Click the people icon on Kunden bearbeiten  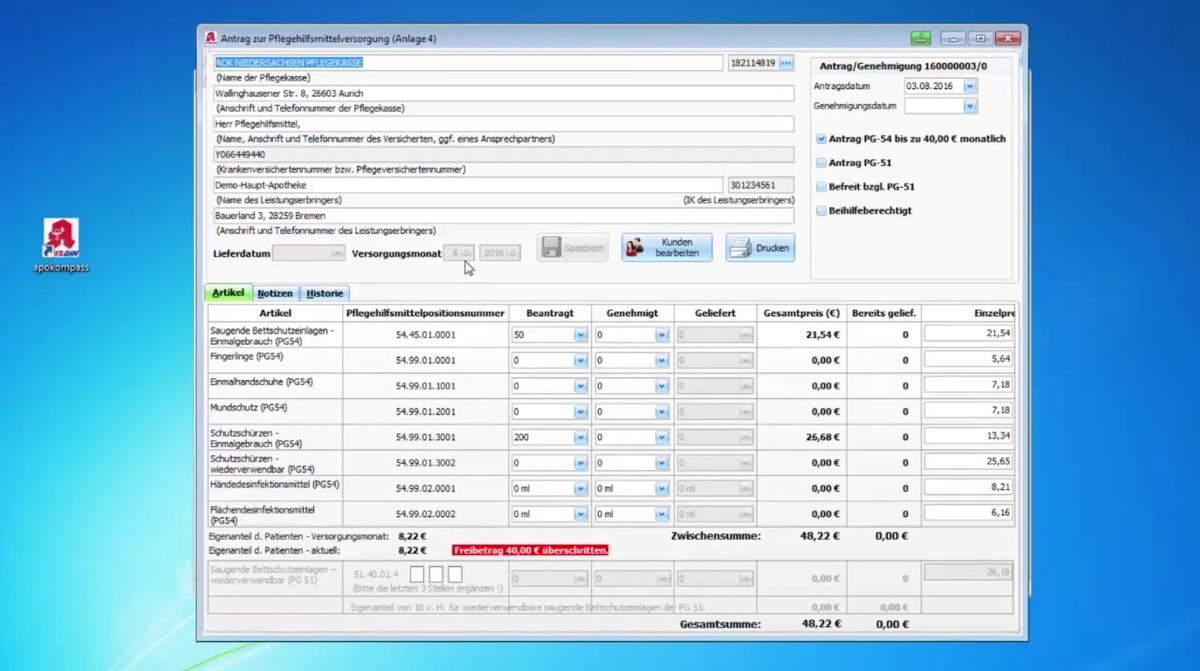pos(634,246)
